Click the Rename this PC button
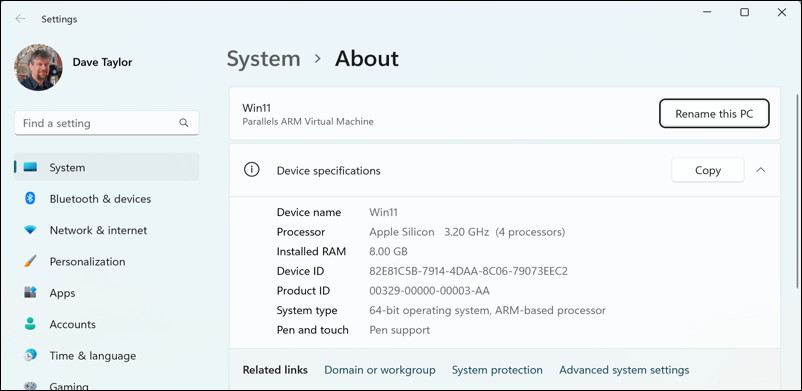 [x=714, y=114]
